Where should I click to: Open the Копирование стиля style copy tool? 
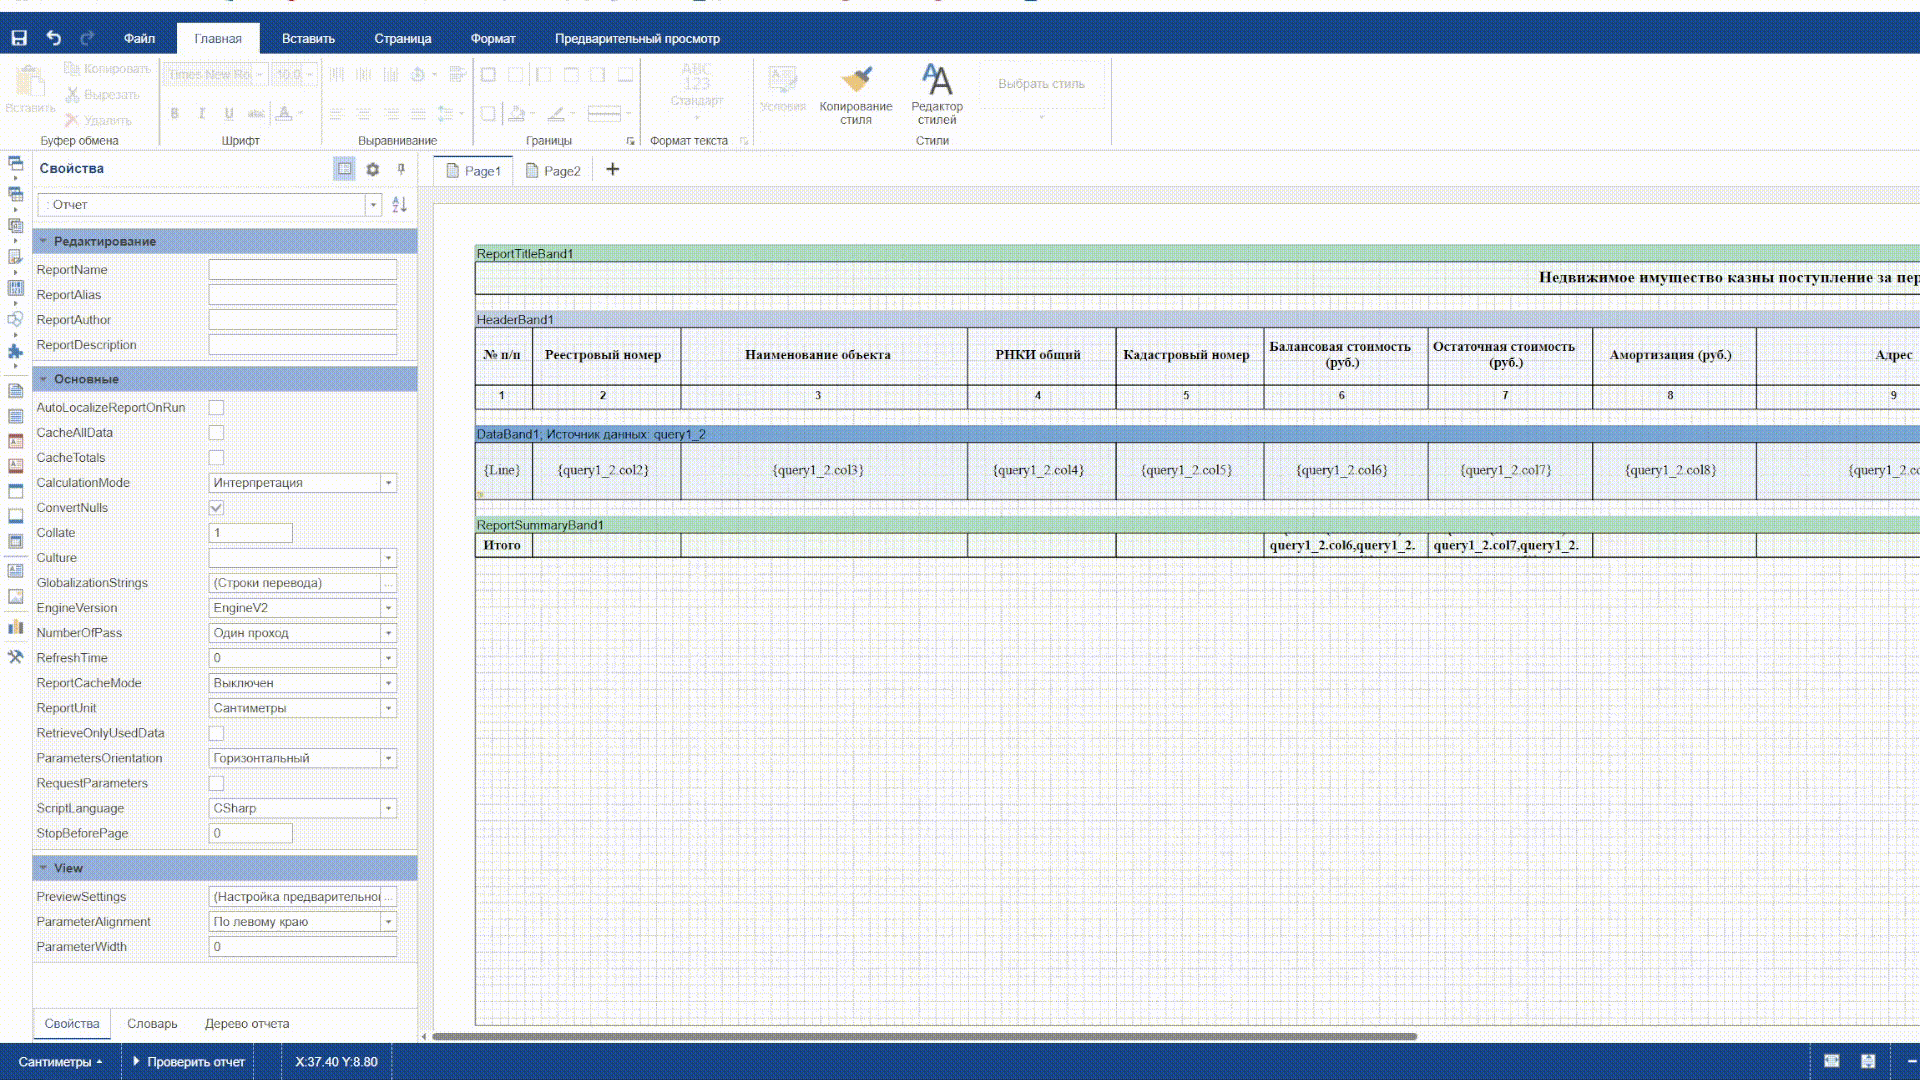pyautogui.click(x=856, y=95)
